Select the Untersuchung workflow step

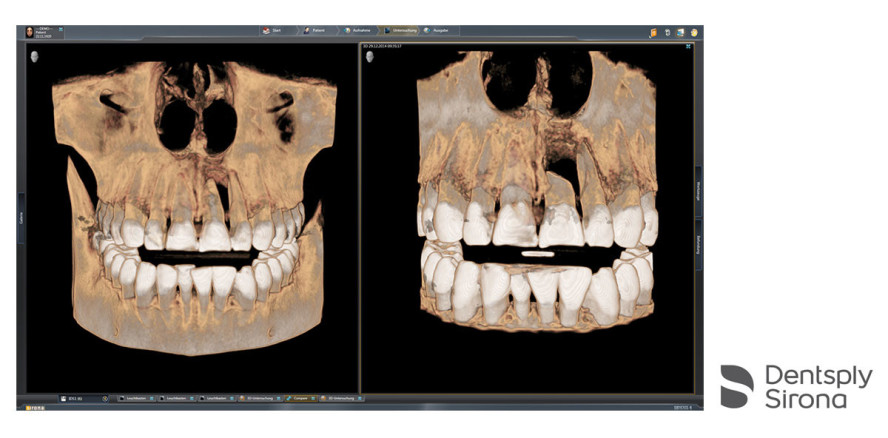(x=400, y=31)
